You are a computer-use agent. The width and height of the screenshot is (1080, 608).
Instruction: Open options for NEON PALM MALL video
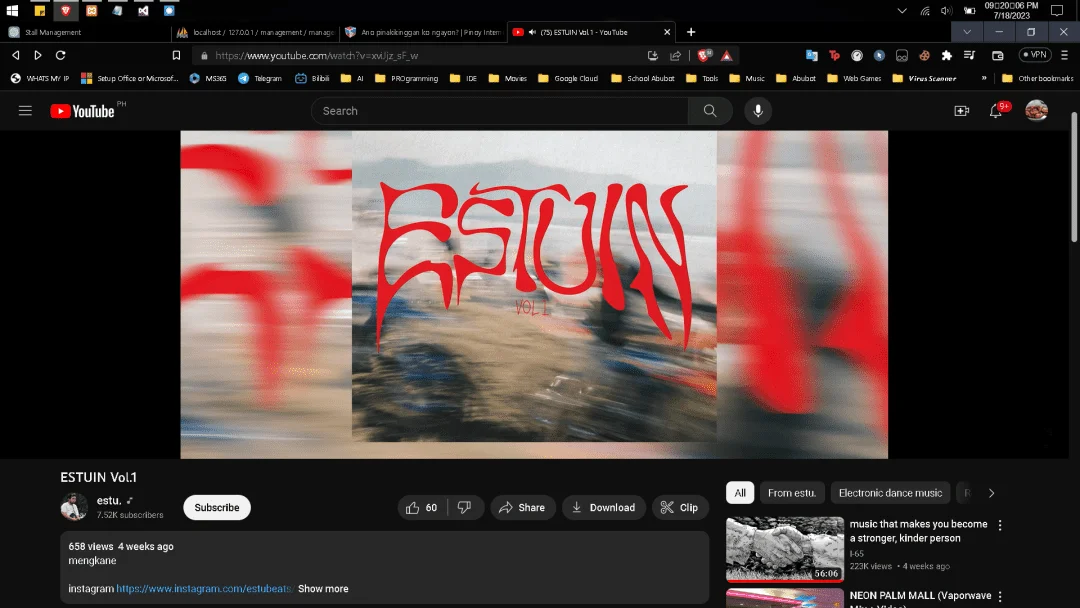[1000, 596]
